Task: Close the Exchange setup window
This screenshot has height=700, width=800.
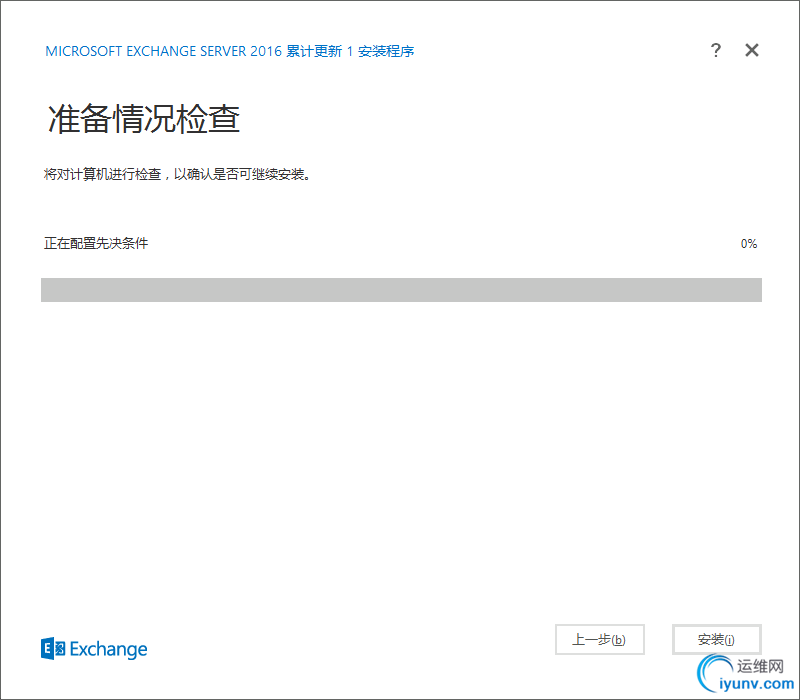Action: [x=752, y=50]
